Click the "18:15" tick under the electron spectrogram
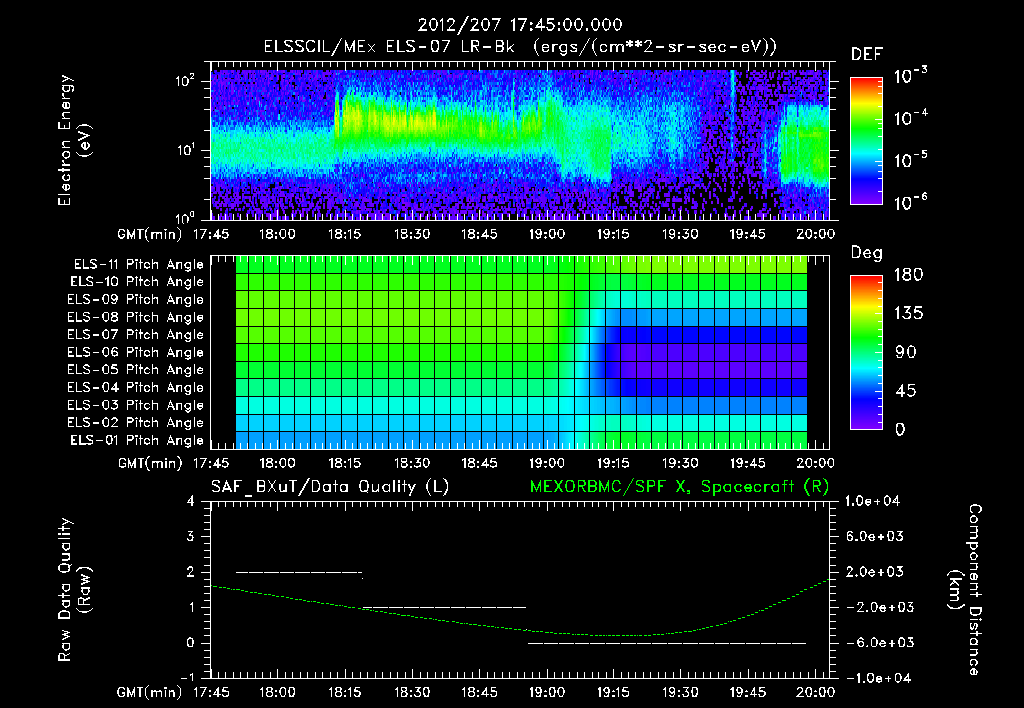Image resolution: width=1024 pixels, height=708 pixels. (x=344, y=234)
